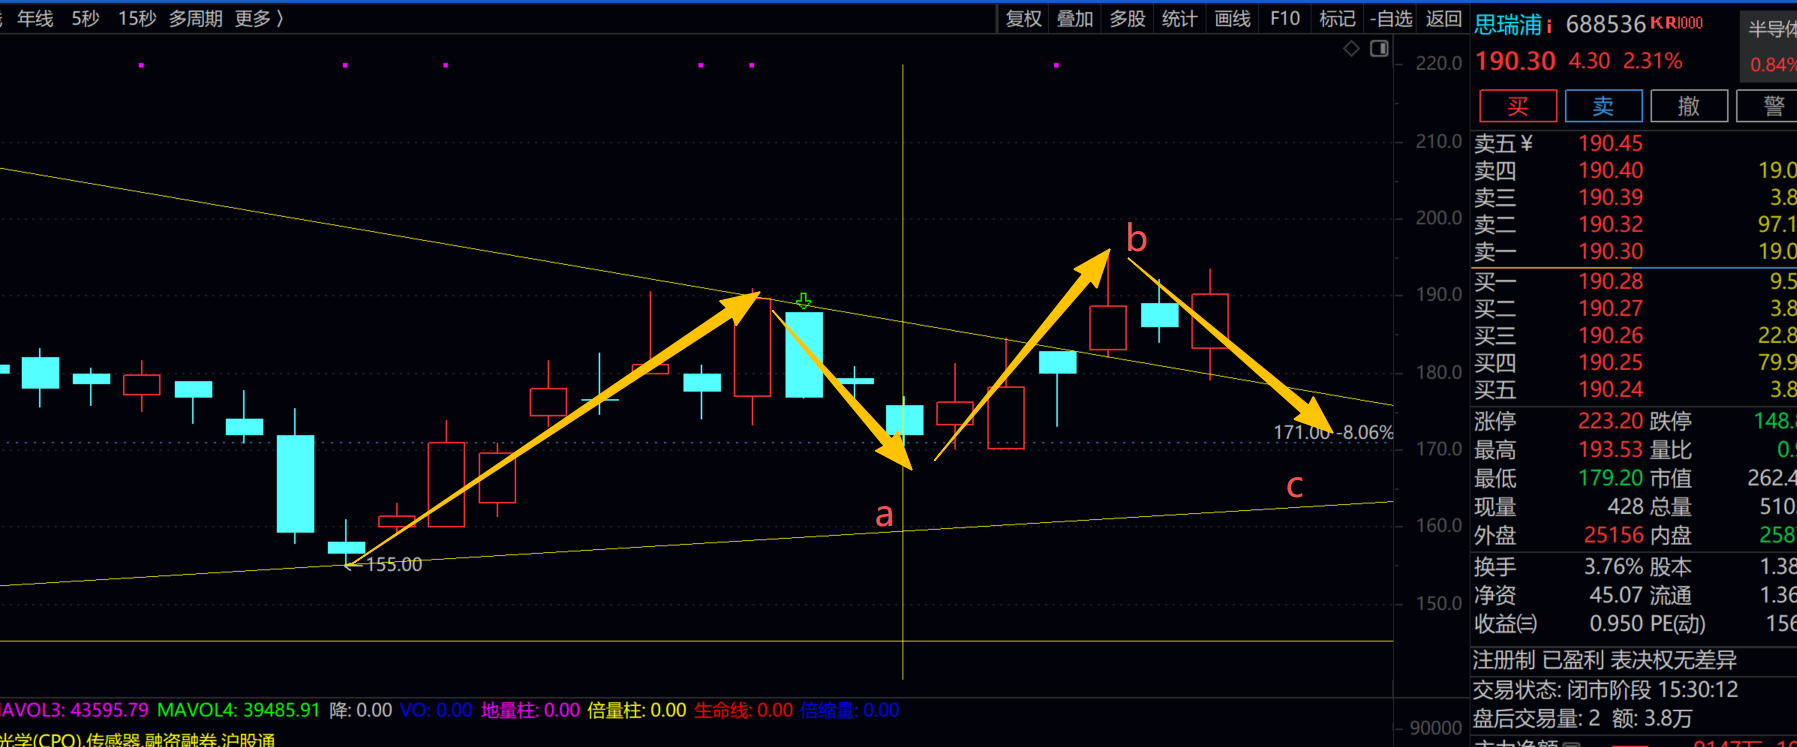Click the green down-arrow marker on candlestick
This screenshot has height=747, width=1797.
[x=803, y=301]
